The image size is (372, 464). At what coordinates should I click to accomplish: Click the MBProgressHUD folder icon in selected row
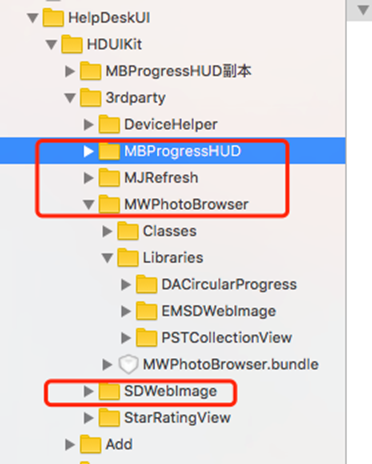(109, 151)
